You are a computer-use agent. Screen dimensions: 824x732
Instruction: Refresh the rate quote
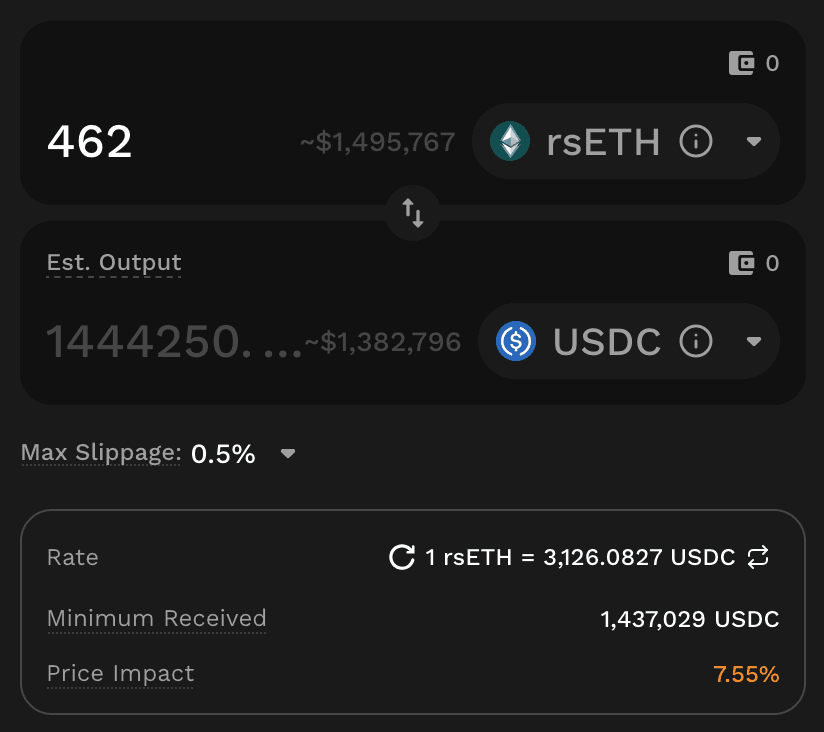pos(402,557)
